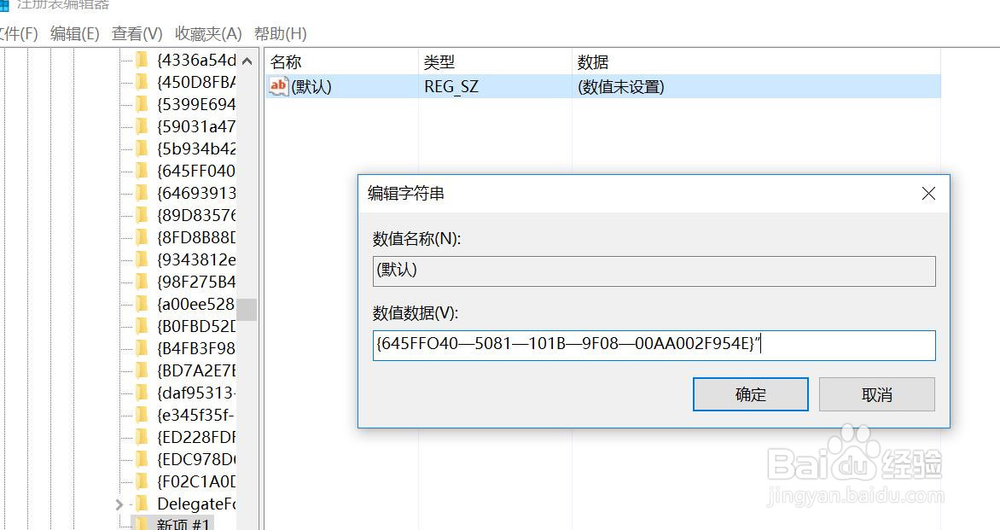Click the REG_SZ type cell

click(451, 87)
